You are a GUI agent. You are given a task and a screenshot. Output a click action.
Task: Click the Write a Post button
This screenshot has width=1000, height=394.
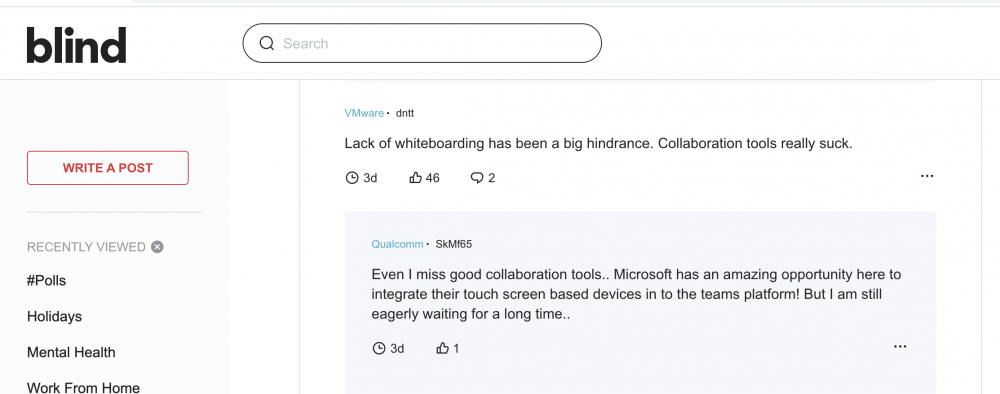pos(108,168)
